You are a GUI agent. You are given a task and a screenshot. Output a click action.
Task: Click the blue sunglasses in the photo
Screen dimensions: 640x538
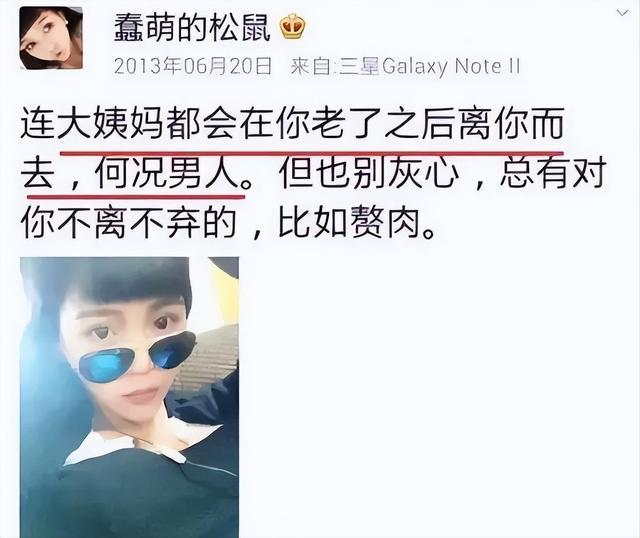pyautogui.click(x=137, y=355)
